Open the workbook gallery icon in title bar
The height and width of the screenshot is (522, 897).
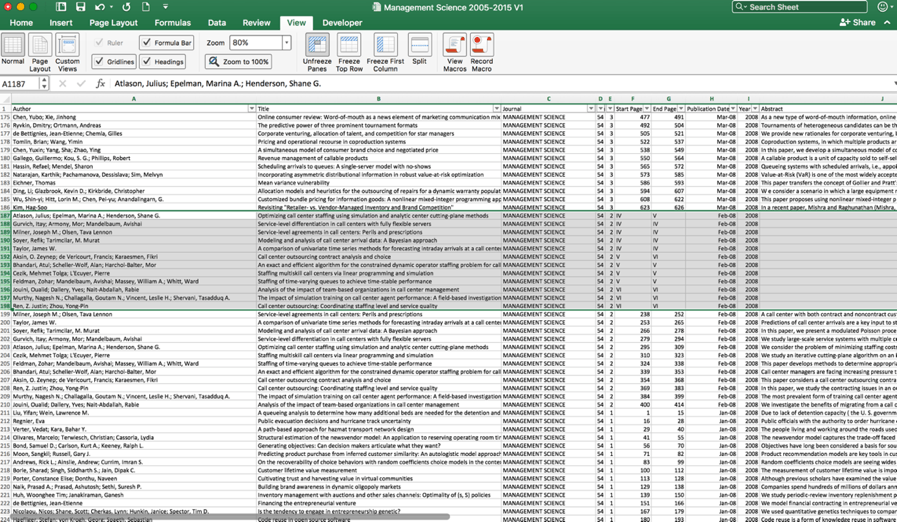pyautogui.click(x=61, y=7)
